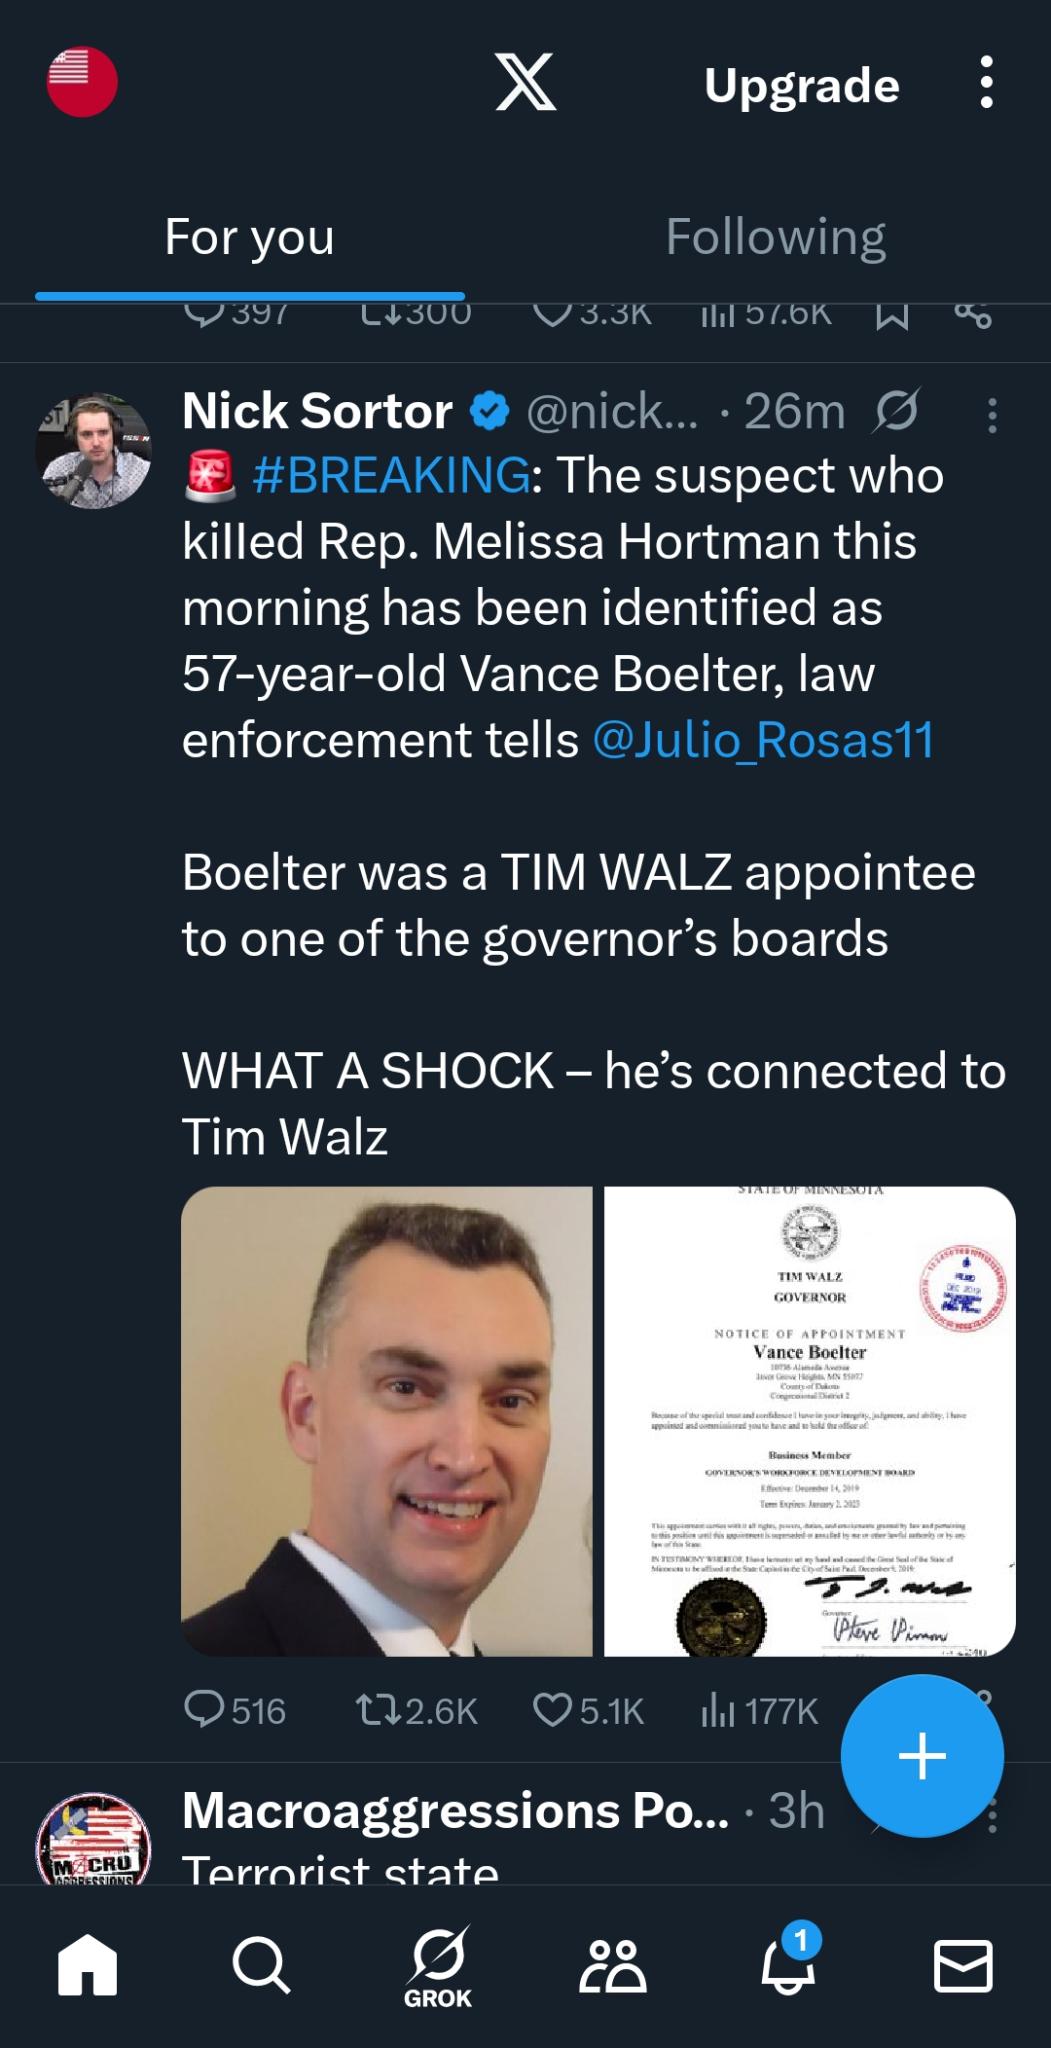Bookmark the previous post above
The image size is (1051, 2048).
pos(891,316)
